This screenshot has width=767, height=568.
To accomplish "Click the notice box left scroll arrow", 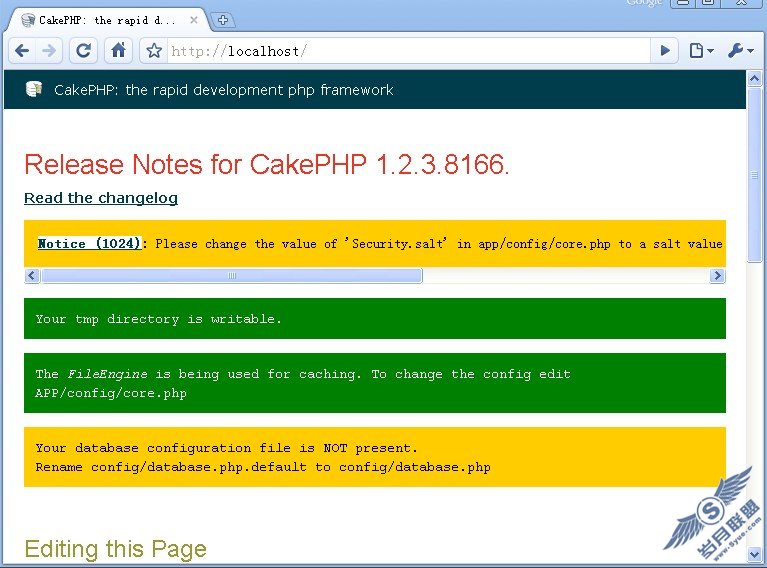I will pyautogui.click(x=32, y=275).
